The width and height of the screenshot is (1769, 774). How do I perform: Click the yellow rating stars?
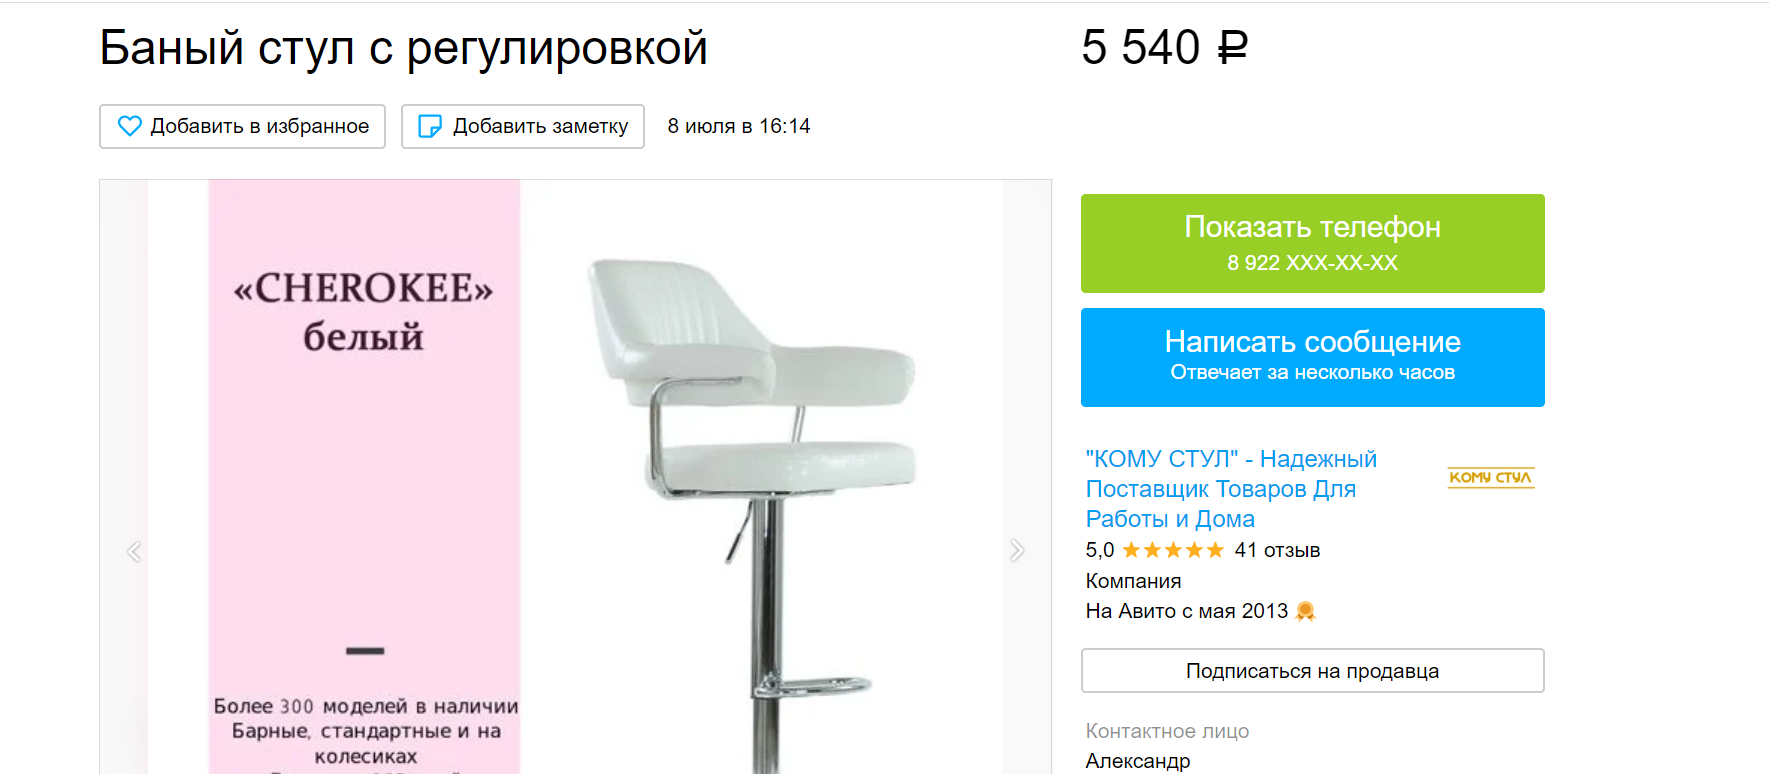coord(1173,550)
